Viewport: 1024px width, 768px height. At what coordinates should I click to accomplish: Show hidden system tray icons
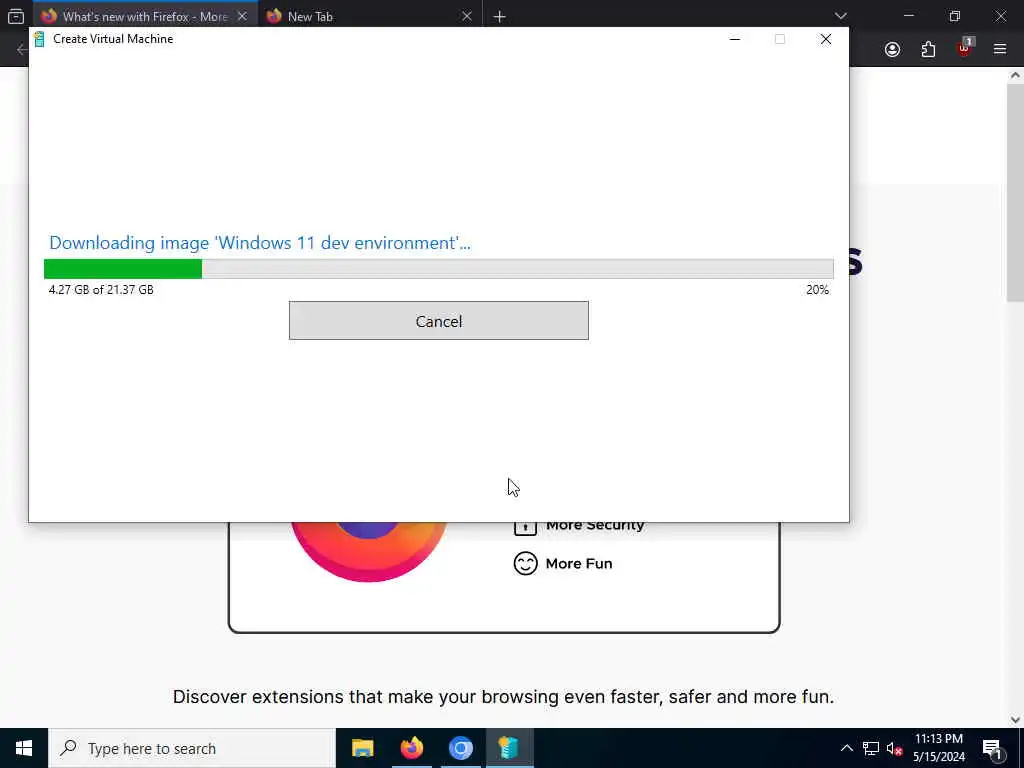846,748
